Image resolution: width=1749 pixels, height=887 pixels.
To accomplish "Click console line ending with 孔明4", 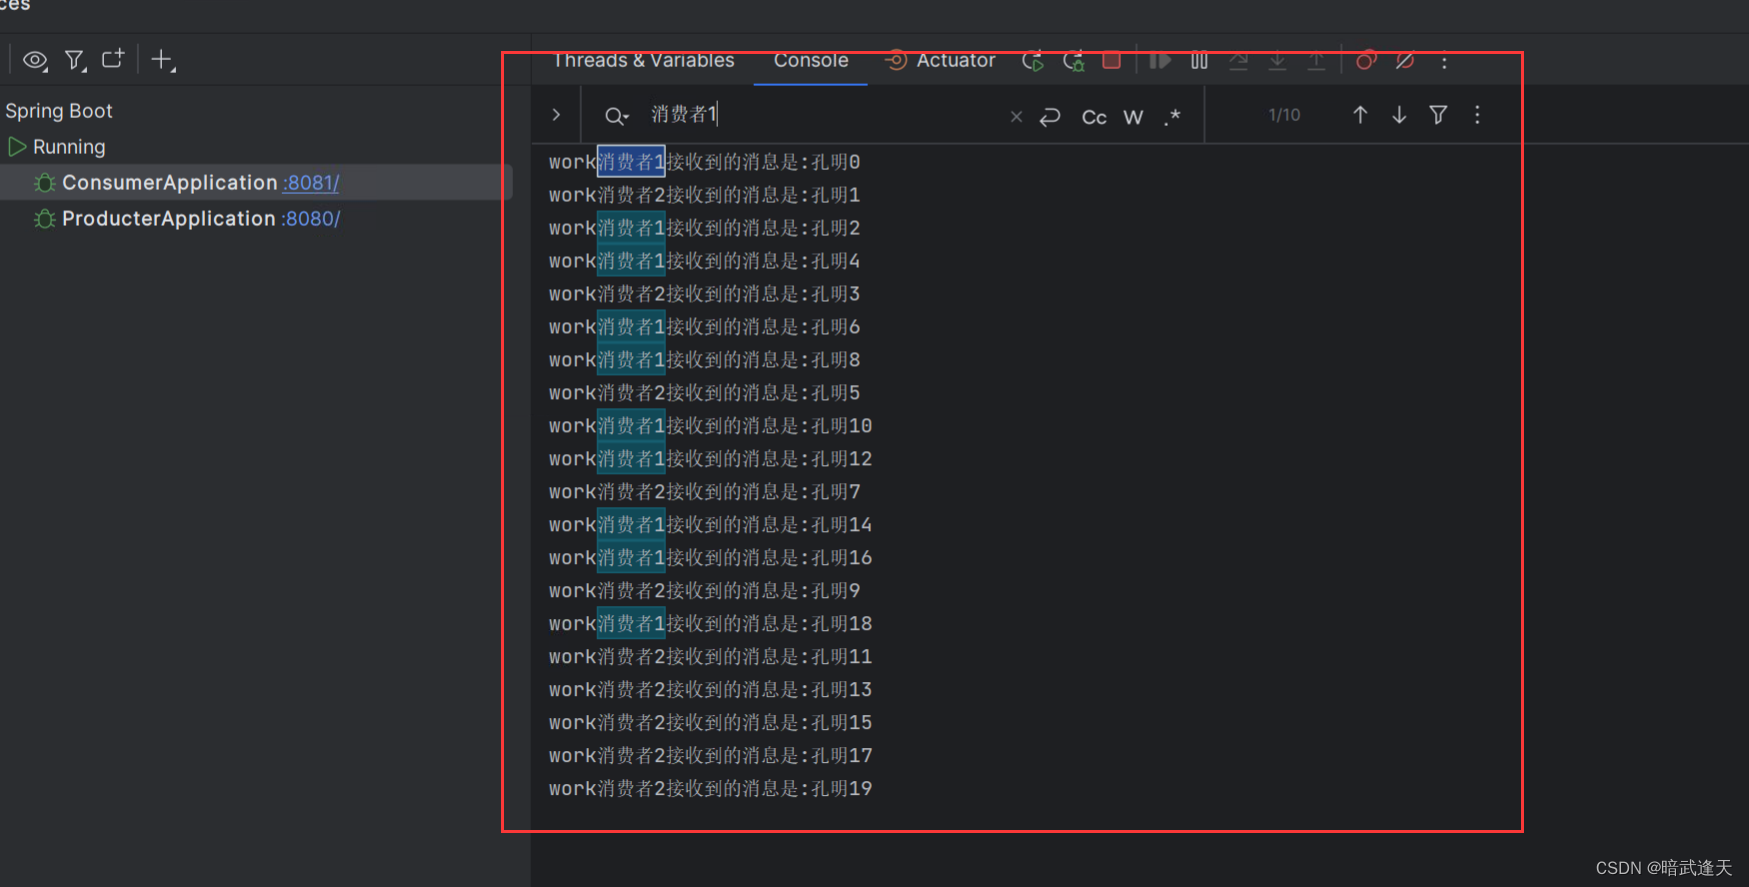I will (704, 261).
